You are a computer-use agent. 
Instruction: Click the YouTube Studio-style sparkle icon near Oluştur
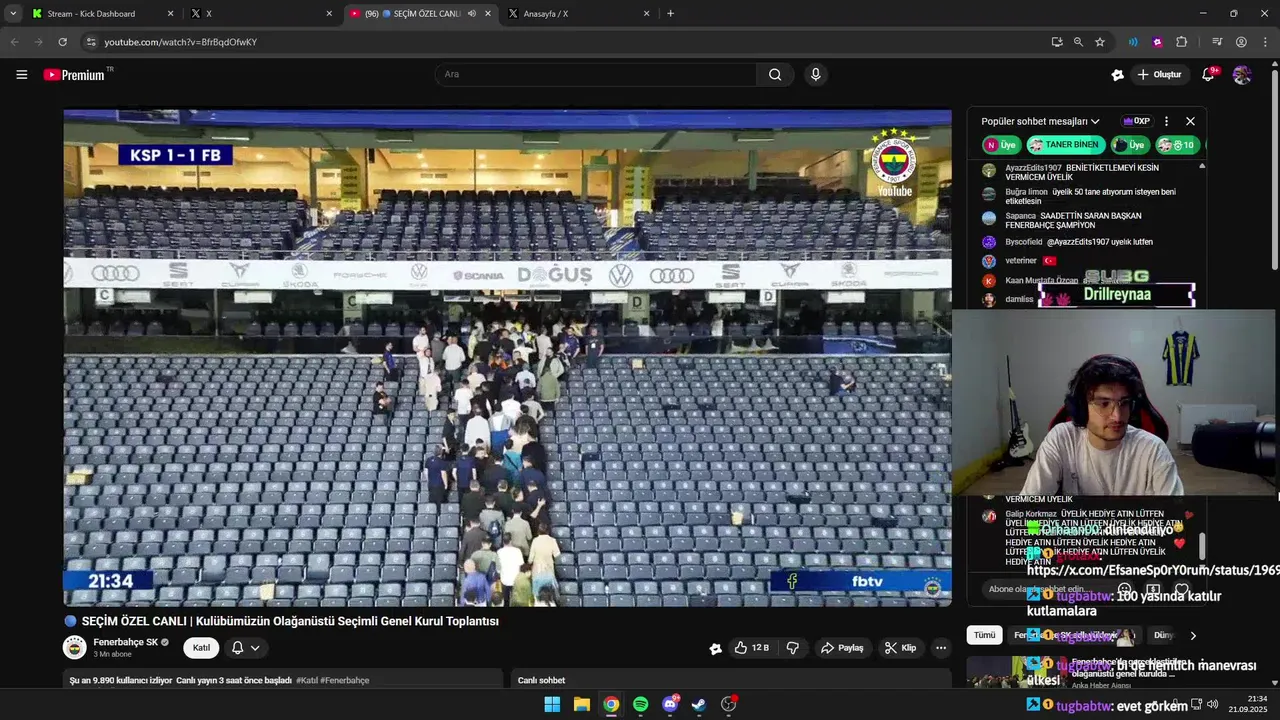click(1118, 74)
